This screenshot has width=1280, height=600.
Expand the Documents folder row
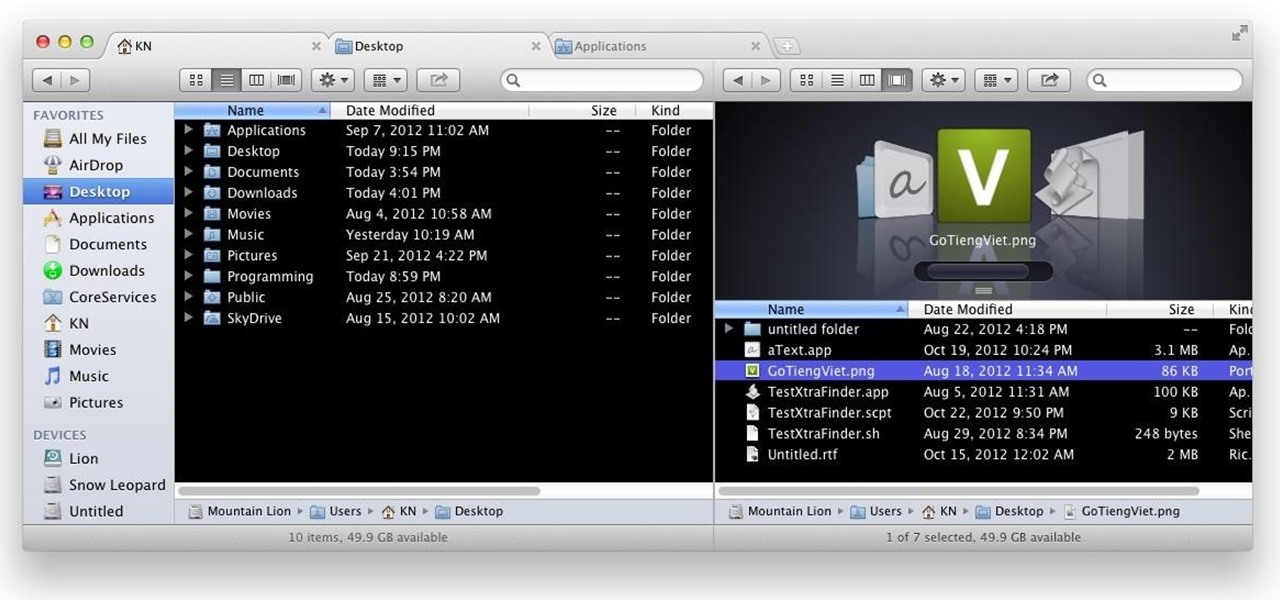(x=188, y=172)
